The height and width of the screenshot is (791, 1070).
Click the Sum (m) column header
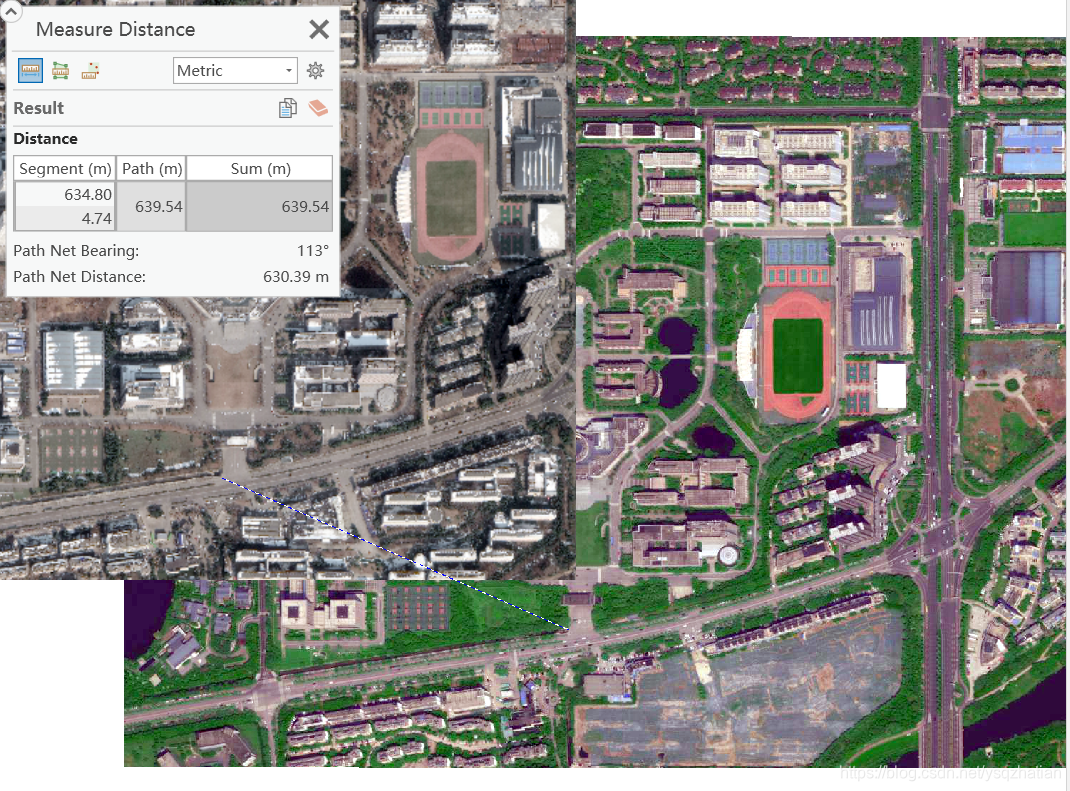click(x=260, y=169)
